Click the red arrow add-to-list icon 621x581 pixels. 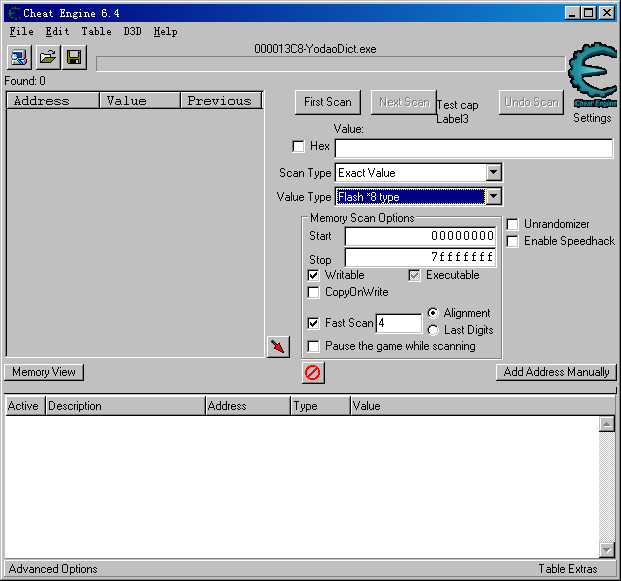(x=278, y=347)
